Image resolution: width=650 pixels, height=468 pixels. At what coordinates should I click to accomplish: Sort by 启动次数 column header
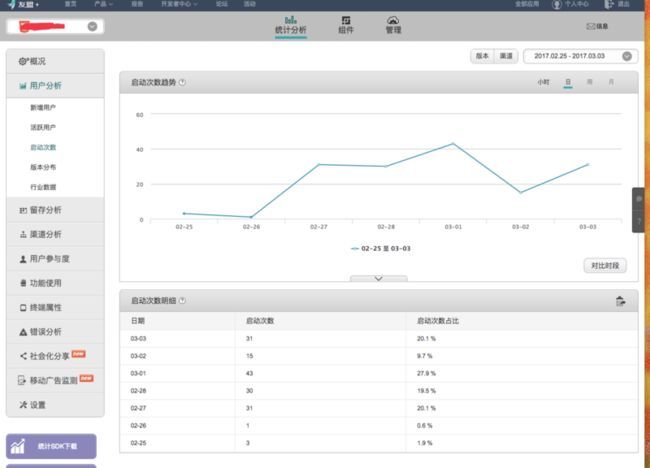coord(260,321)
